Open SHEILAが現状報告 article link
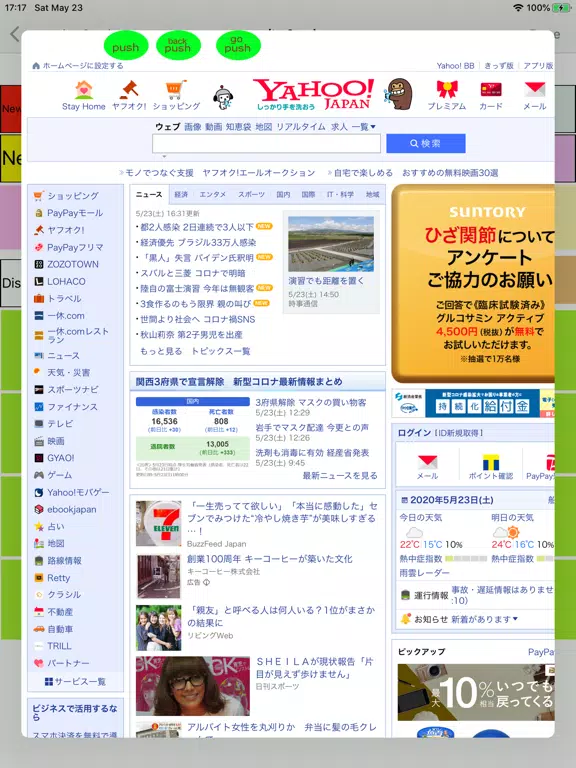Viewport: 576px width, 768px height. tap(314, 668)
